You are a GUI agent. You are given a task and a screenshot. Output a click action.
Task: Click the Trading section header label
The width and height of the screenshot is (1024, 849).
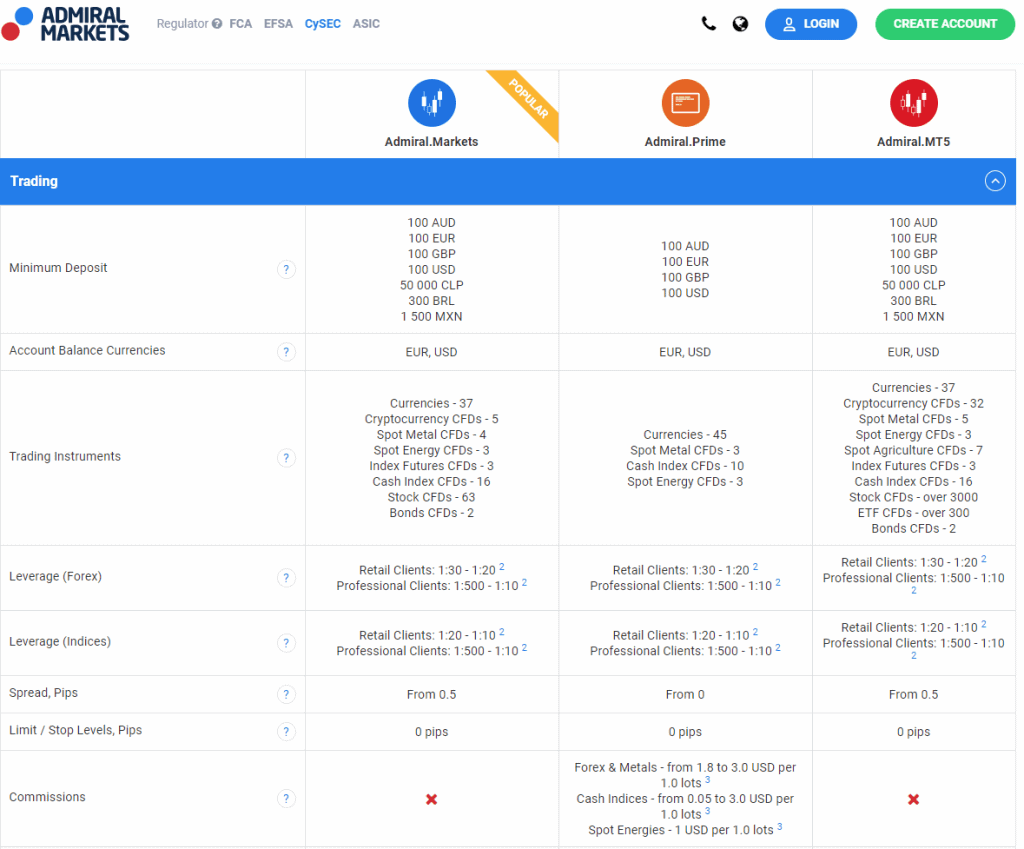click(x=34, y=181)
